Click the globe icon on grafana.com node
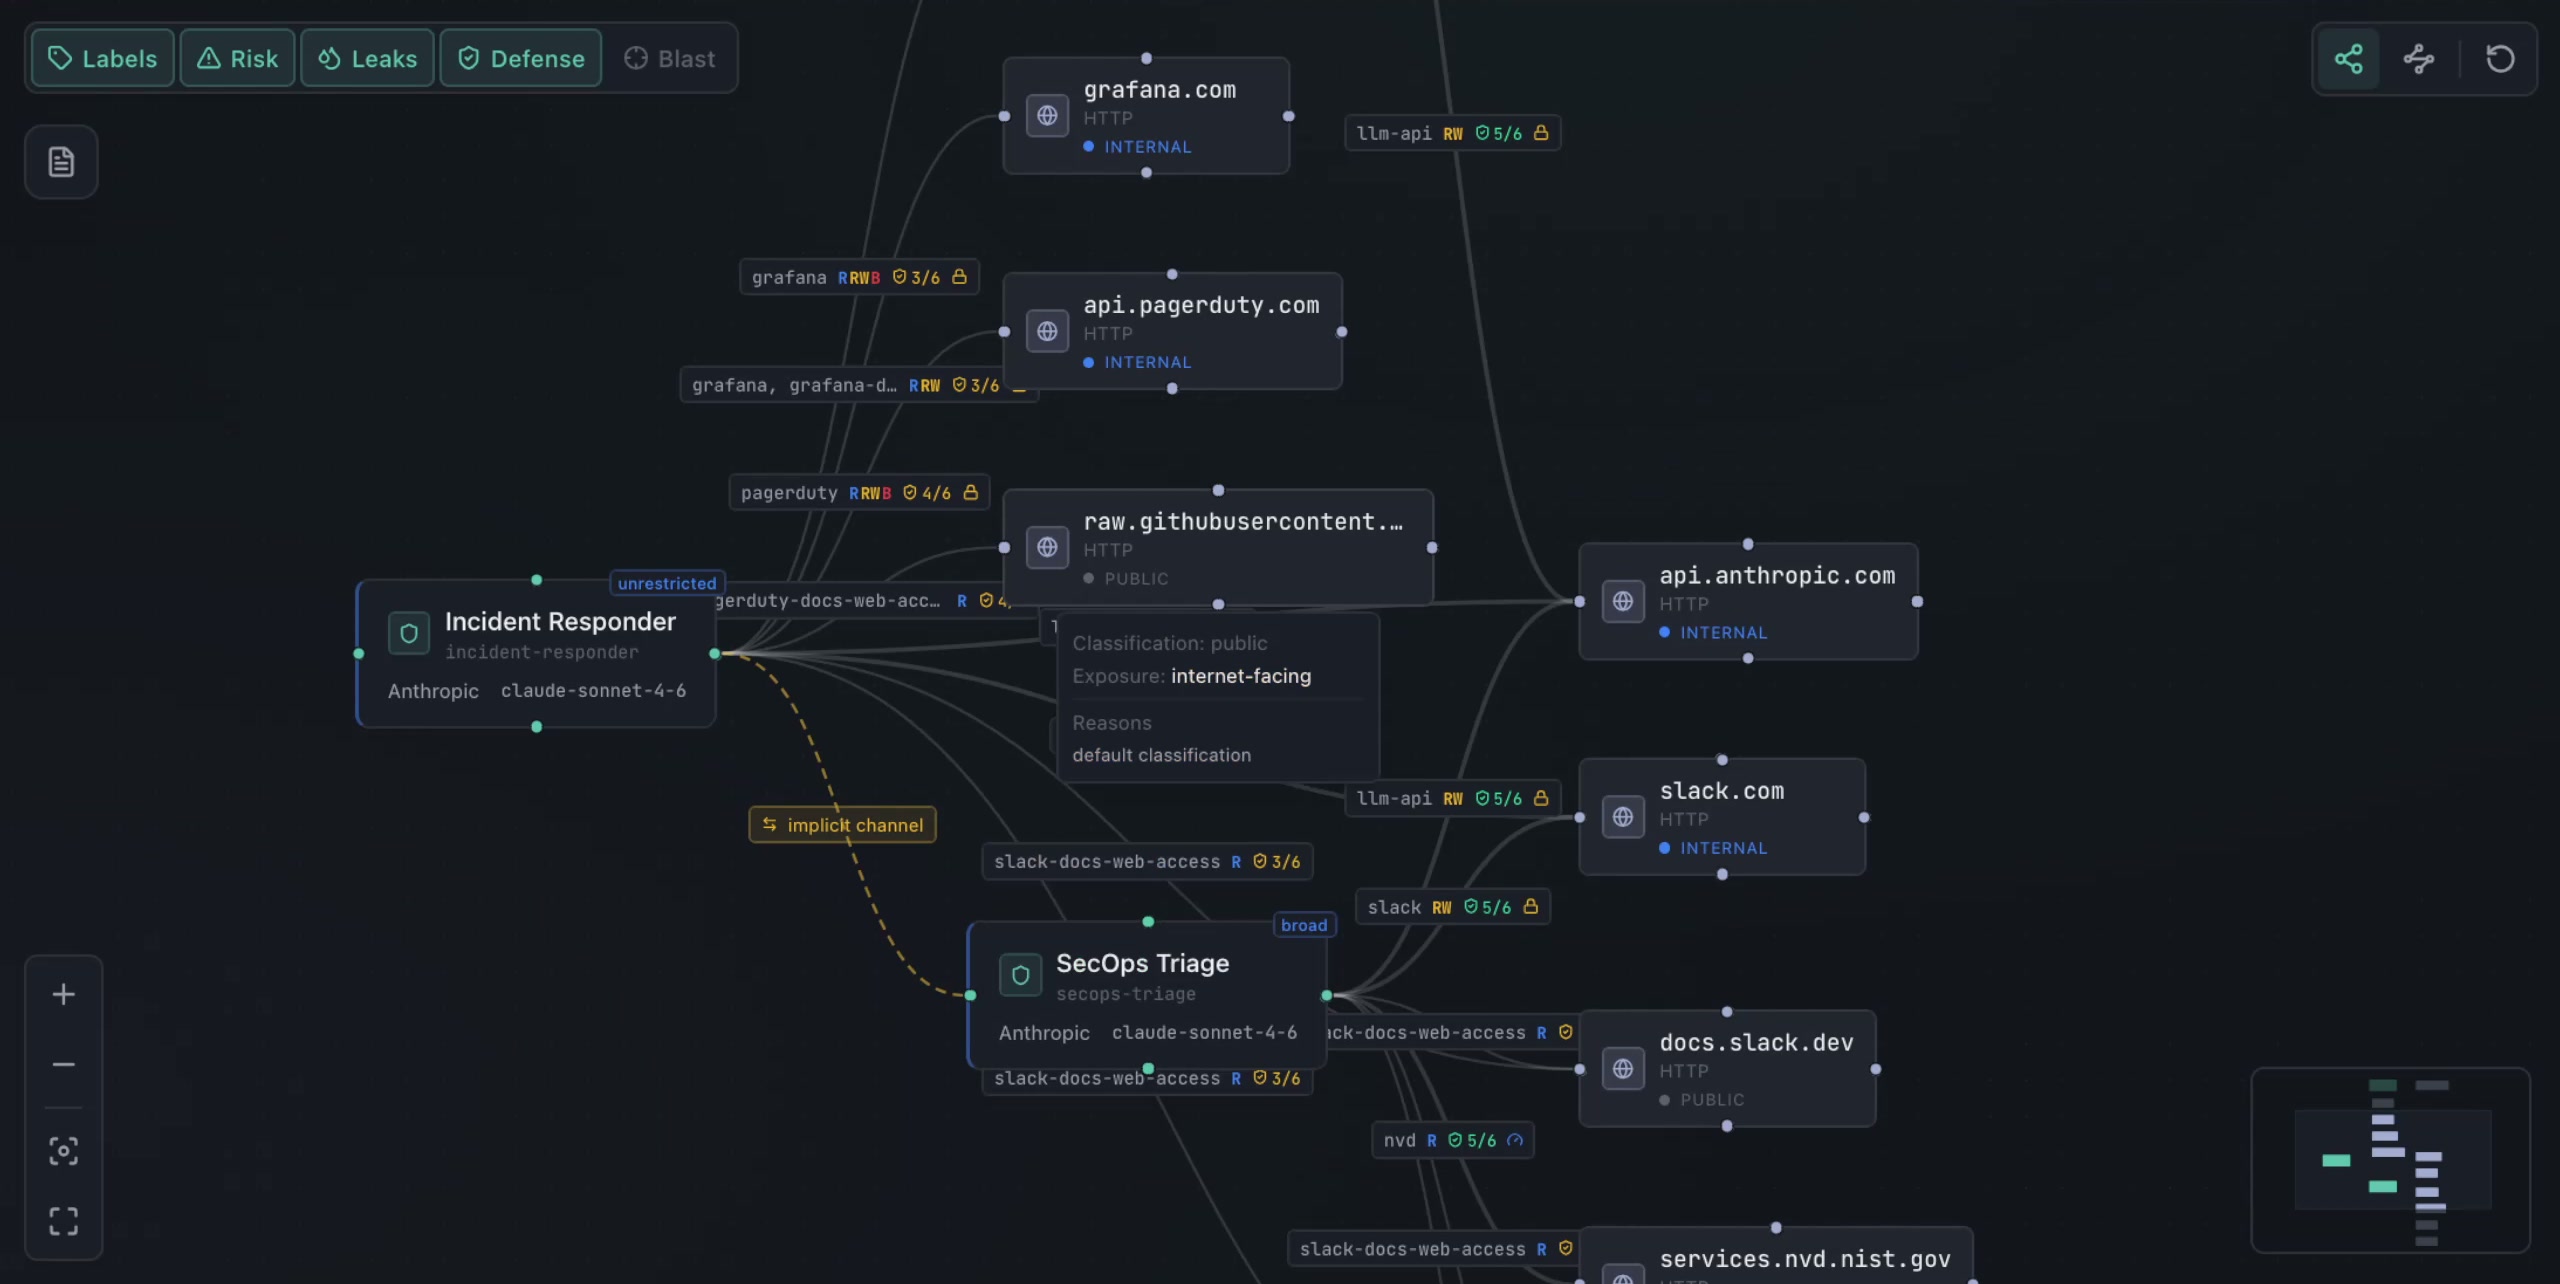The width and height of the screenshot is (2560, 1284). (1047, 116)
